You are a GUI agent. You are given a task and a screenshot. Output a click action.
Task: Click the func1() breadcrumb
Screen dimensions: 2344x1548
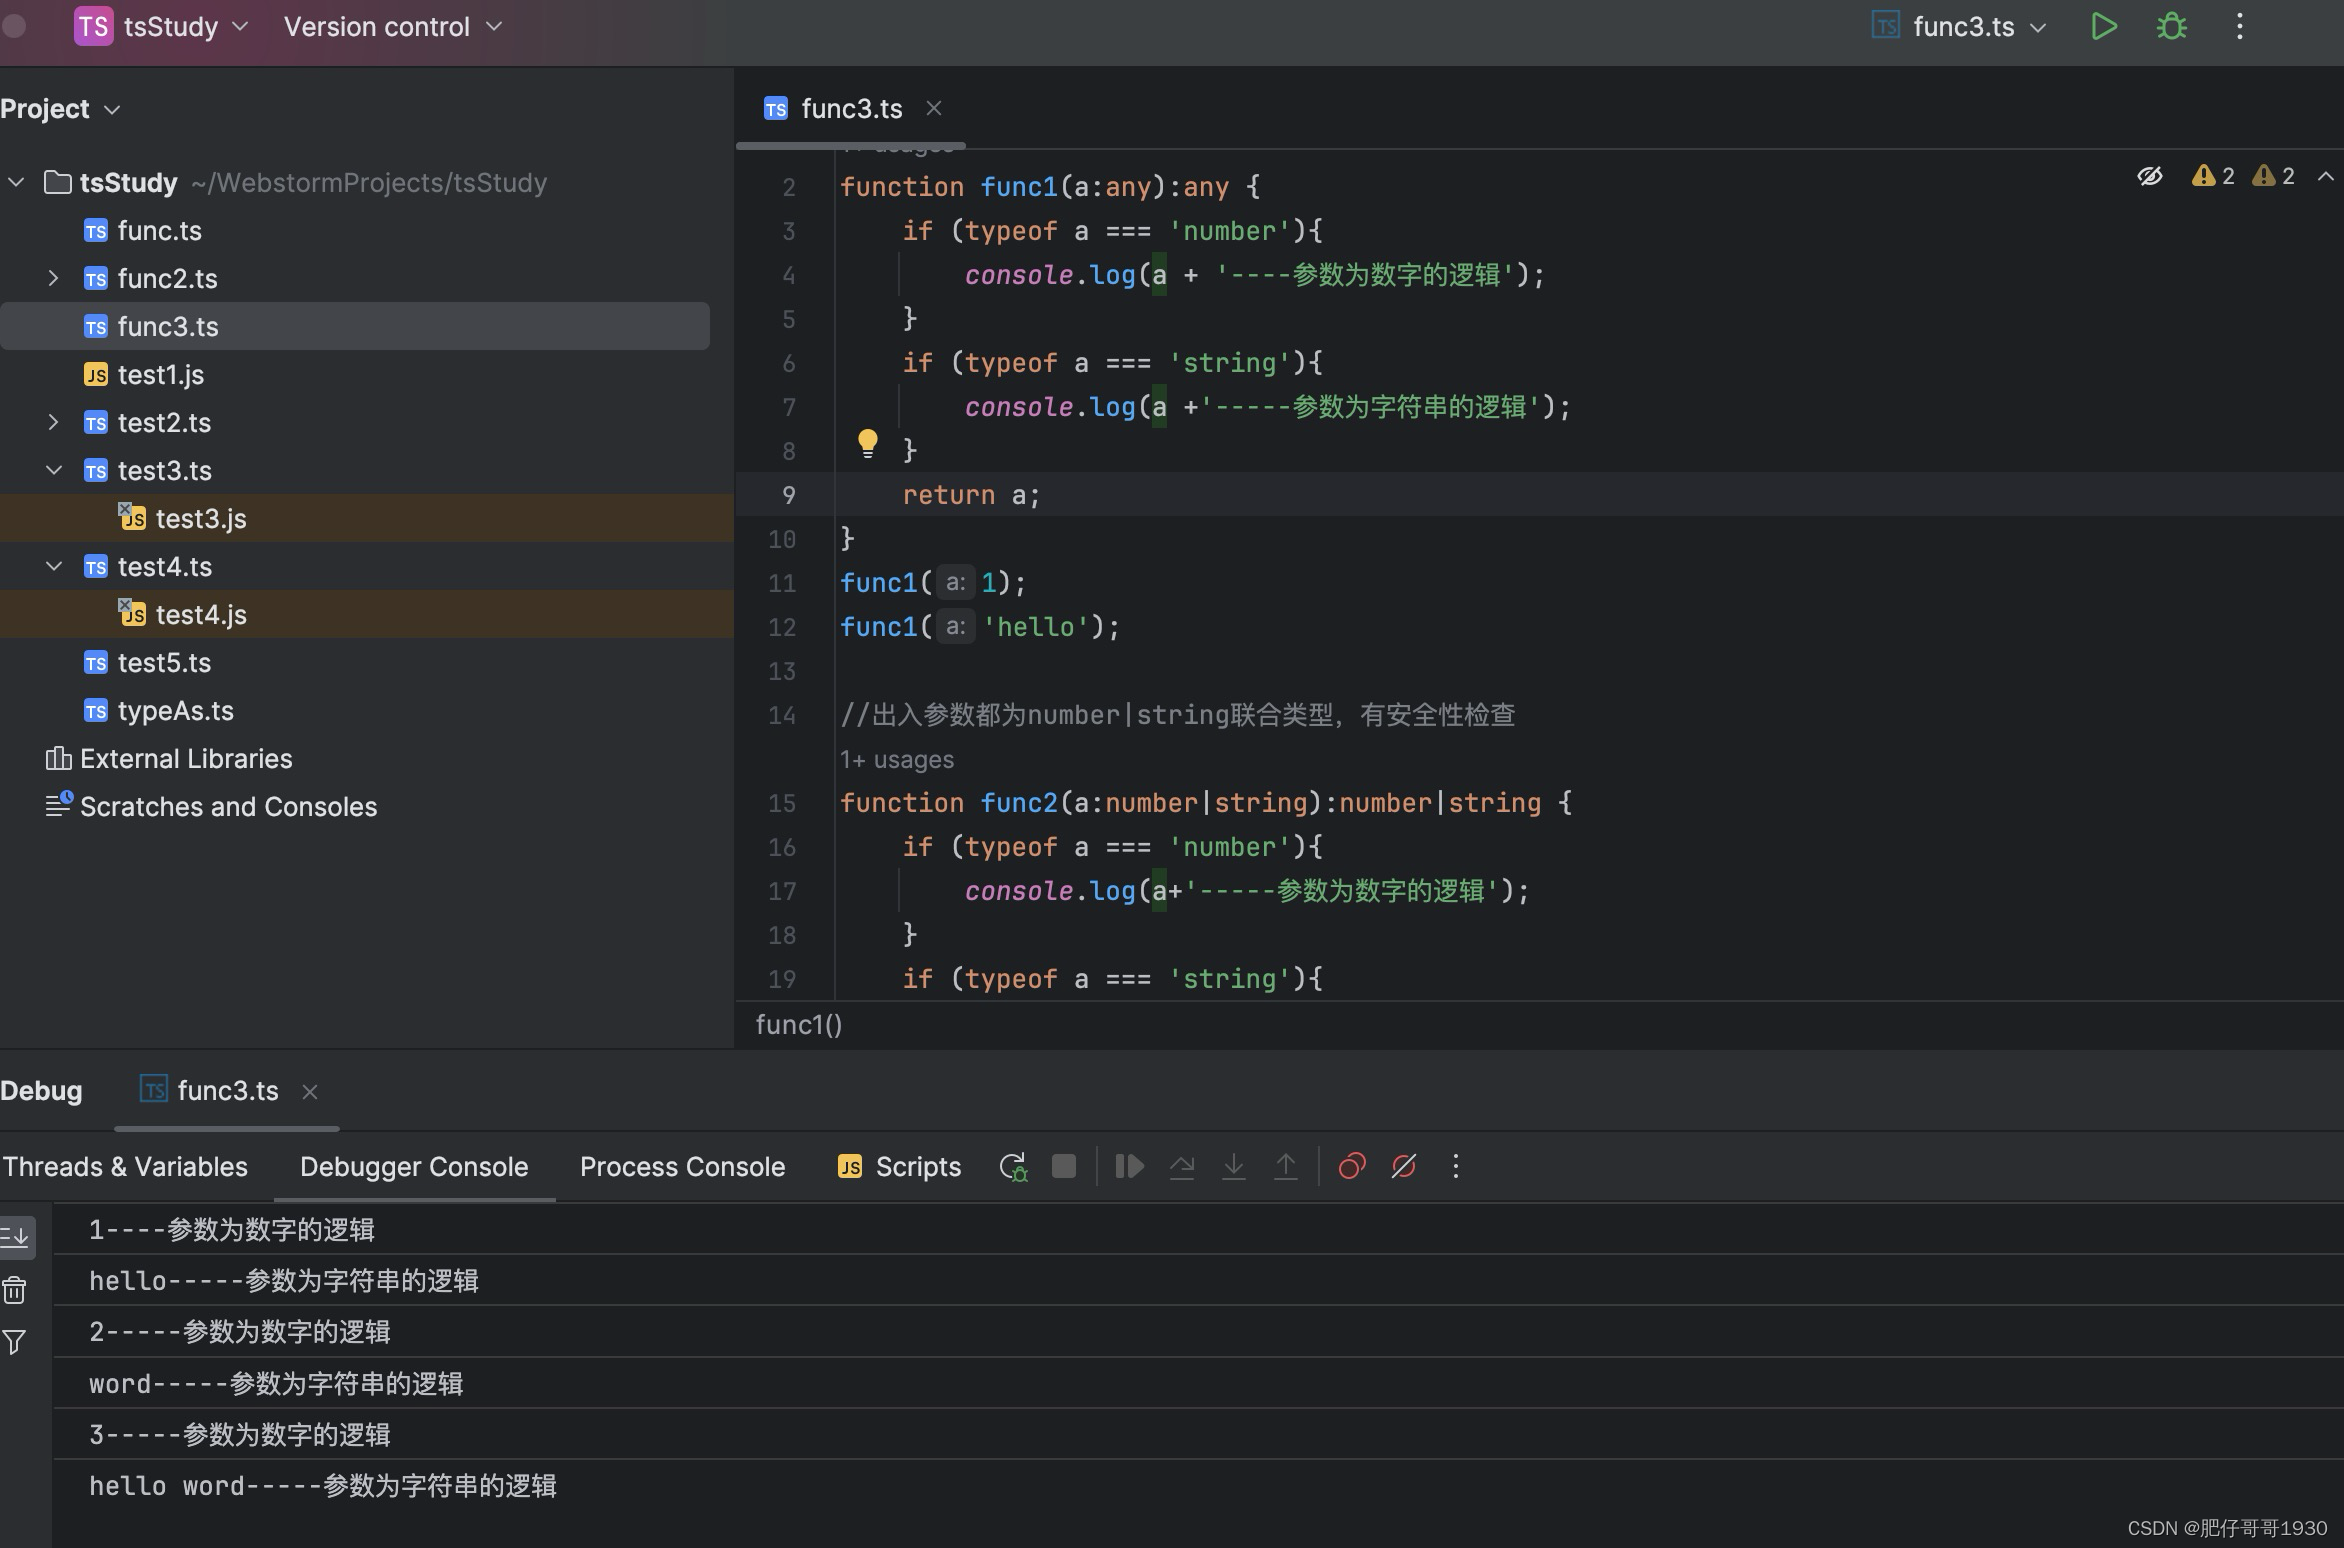(799, 1025)
